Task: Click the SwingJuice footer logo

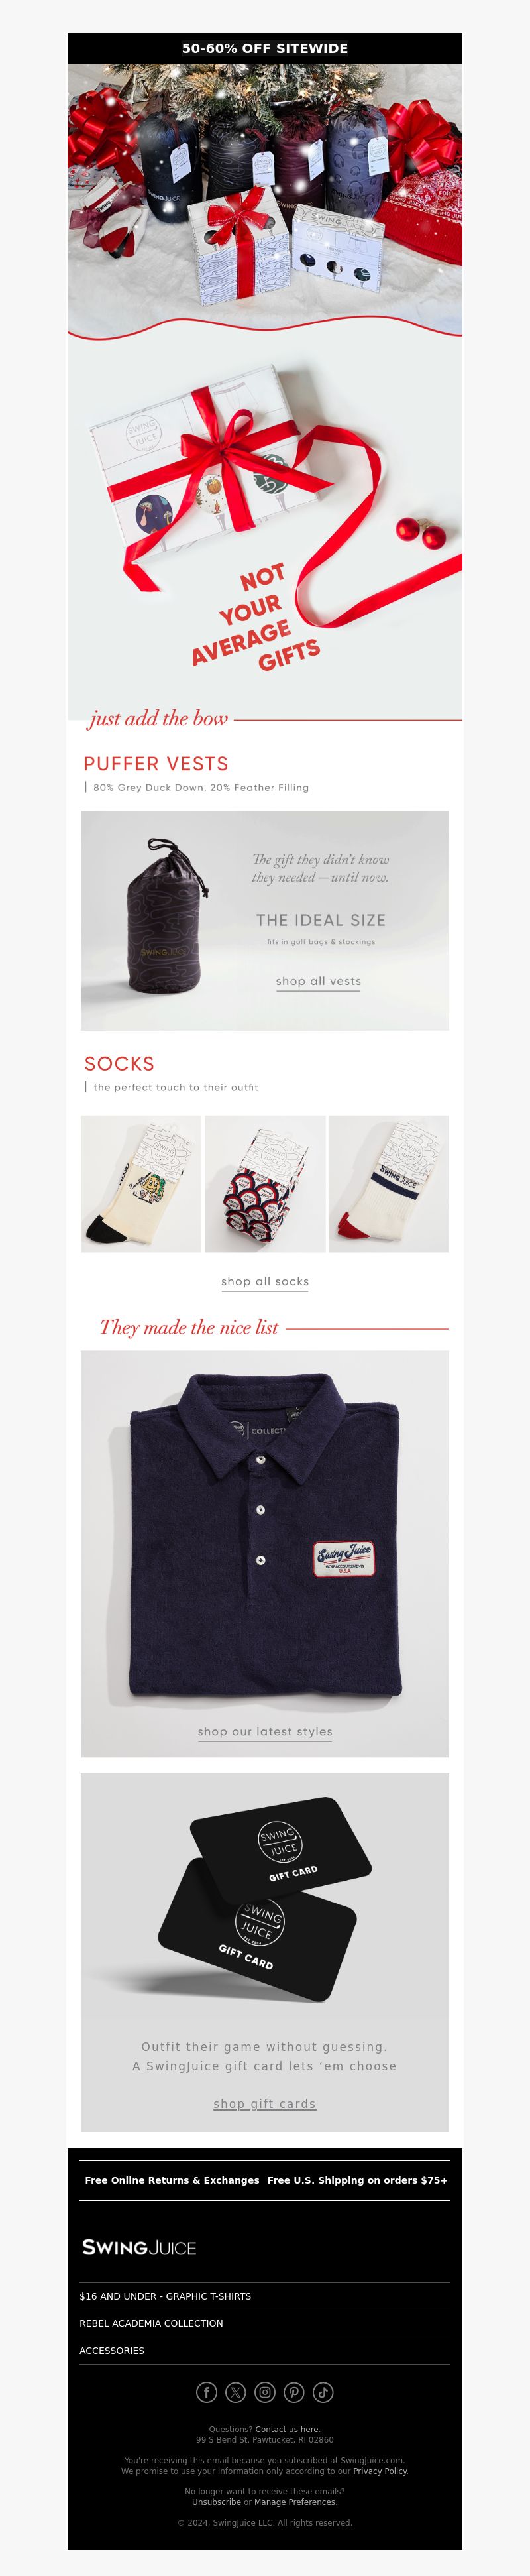Action: [139, 2247]
